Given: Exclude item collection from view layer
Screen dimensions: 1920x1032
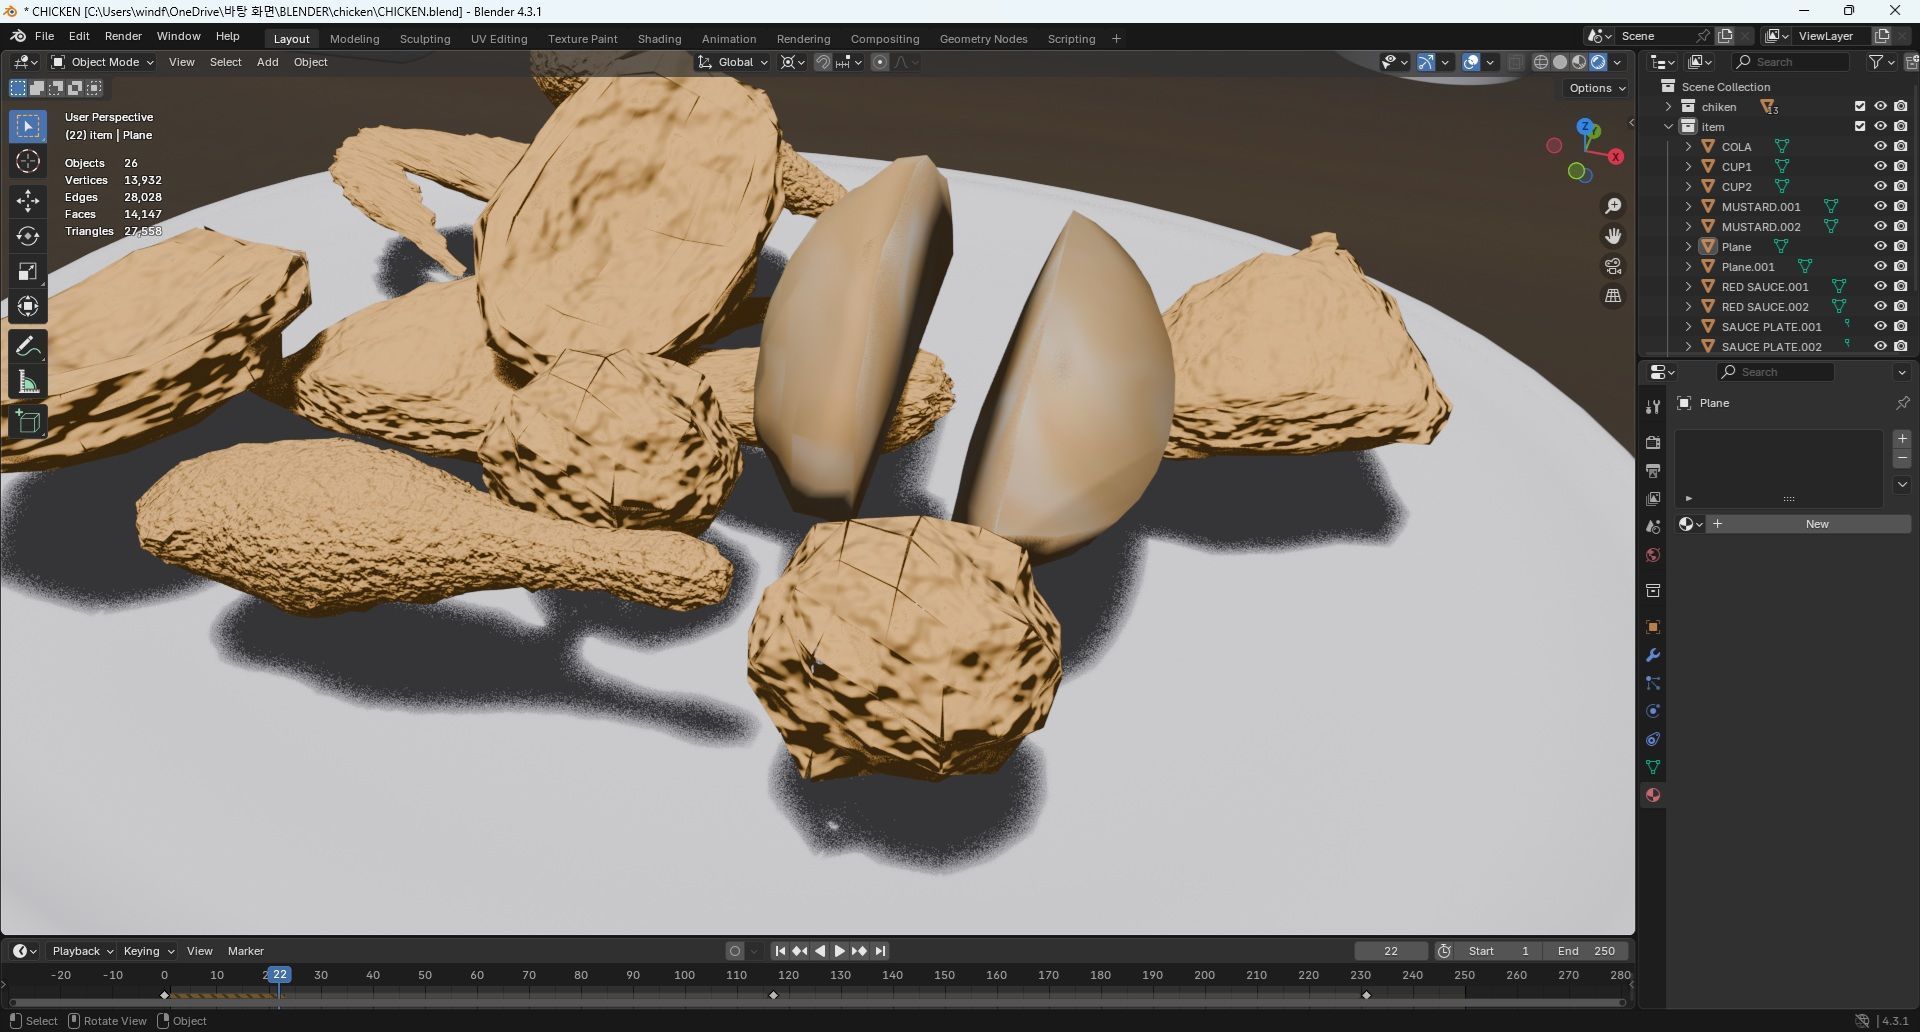Looking at the screenshot, I should (x=1860, y=126).
